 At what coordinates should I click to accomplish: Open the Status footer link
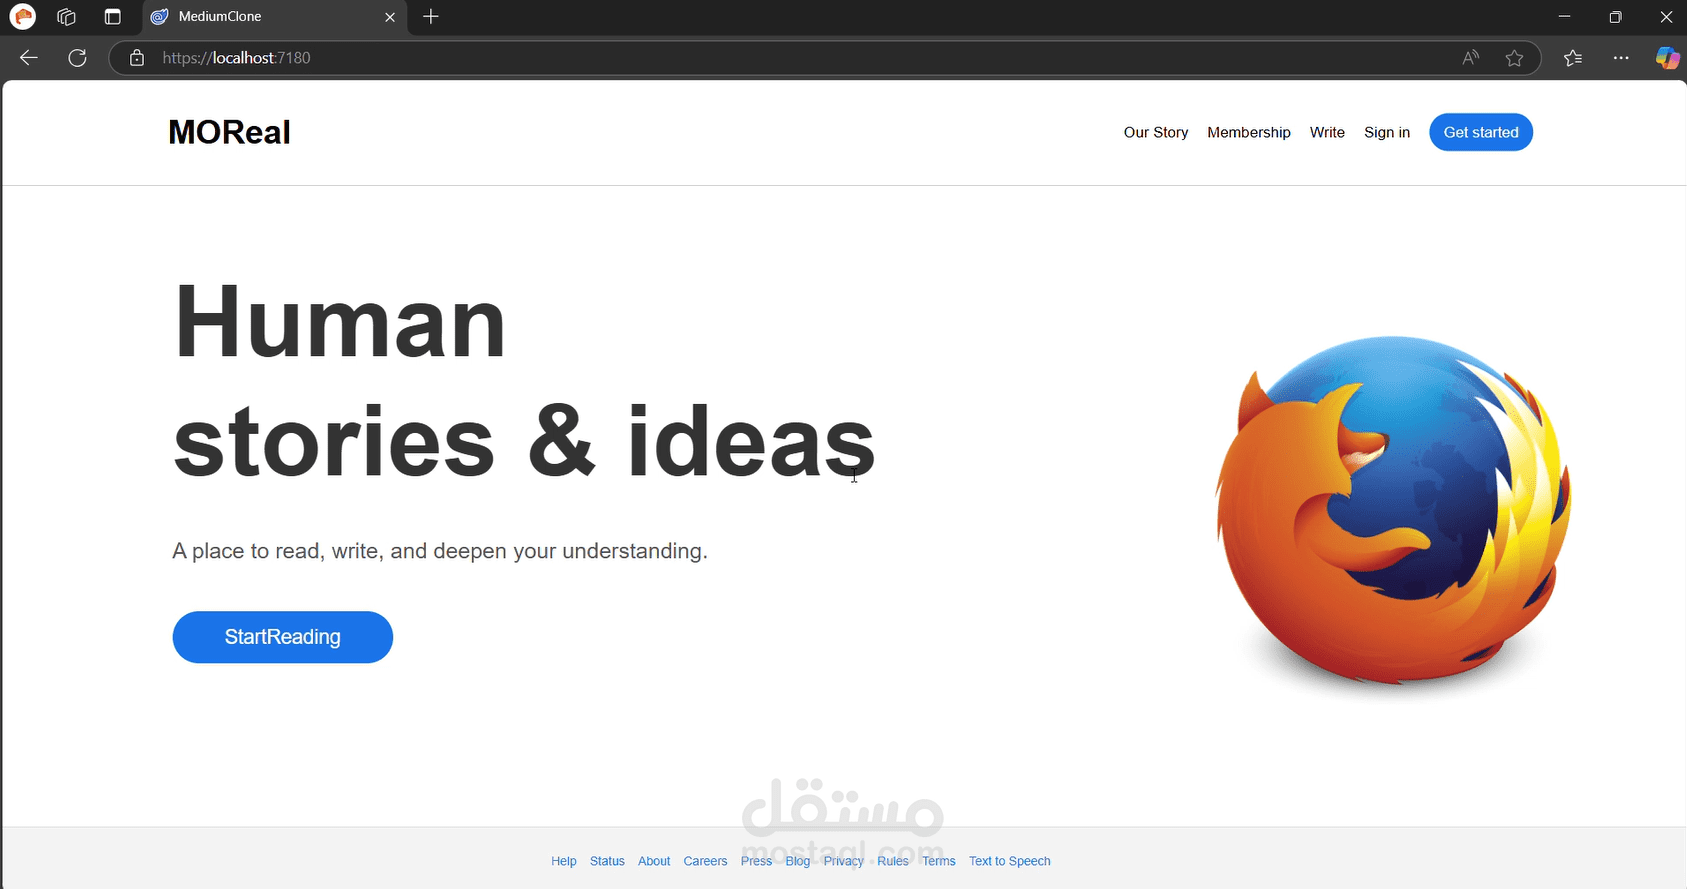(607, 861)
